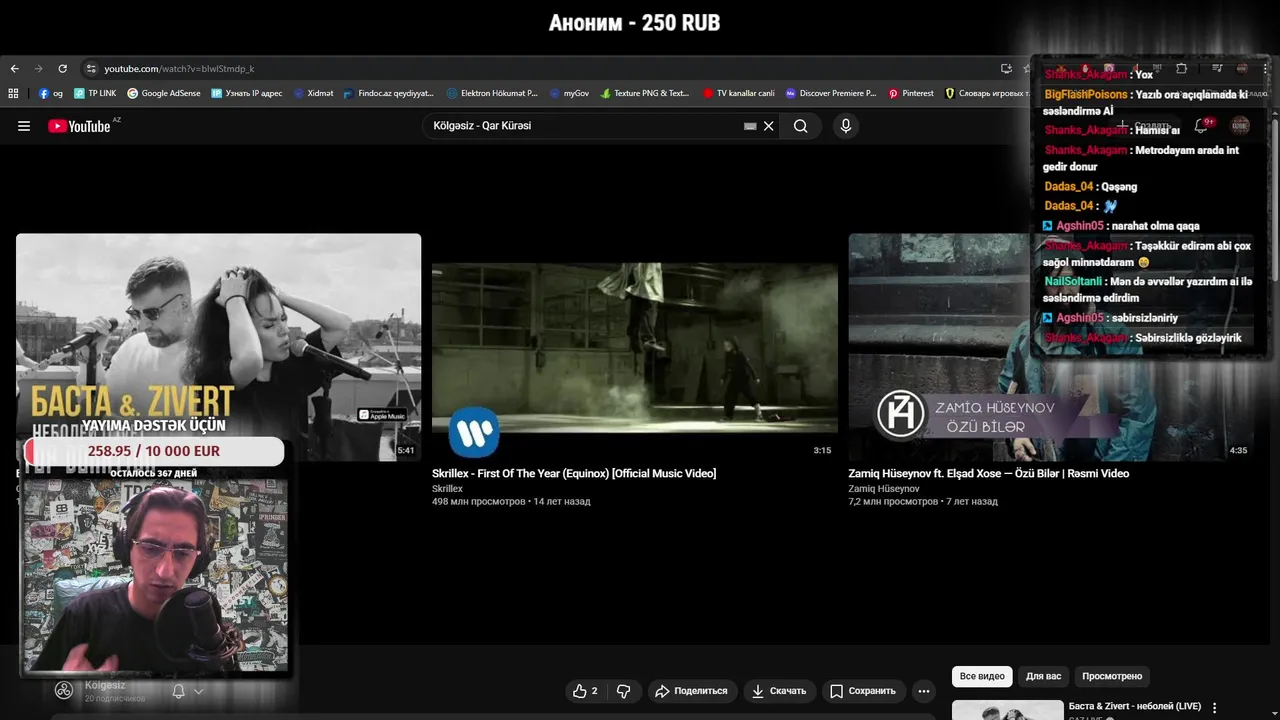The height and width of the screenshot is (720, 1280).
Task: Like the video with thumbs up
Action: click(x=585, y=691)
